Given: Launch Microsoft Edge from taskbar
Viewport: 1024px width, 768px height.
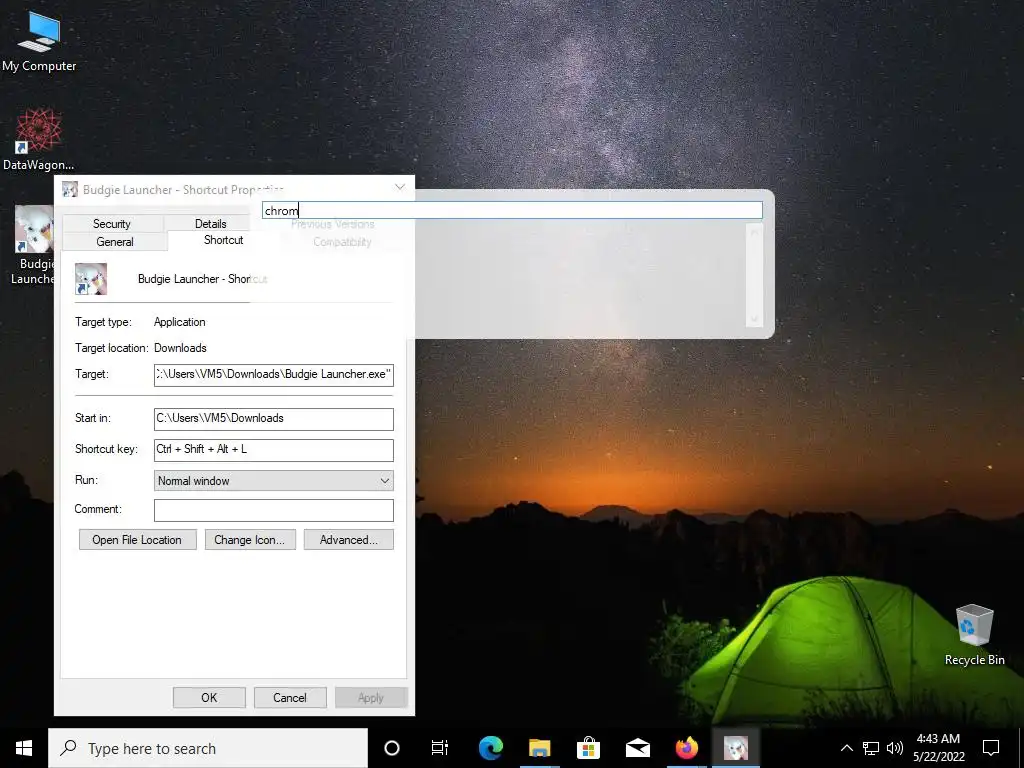Looking at the screenshot, I should point(490,748).
